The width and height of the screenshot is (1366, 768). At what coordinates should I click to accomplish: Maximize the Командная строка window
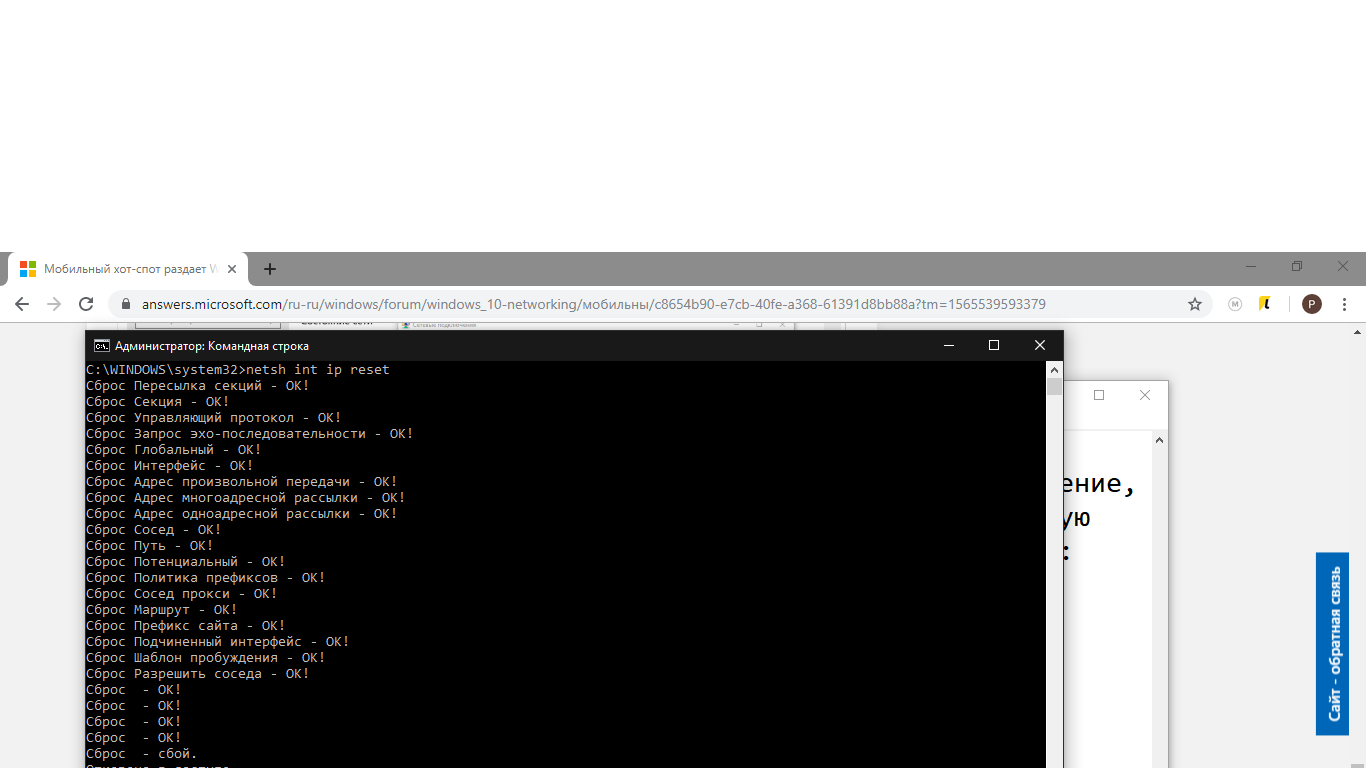point(994,345)
